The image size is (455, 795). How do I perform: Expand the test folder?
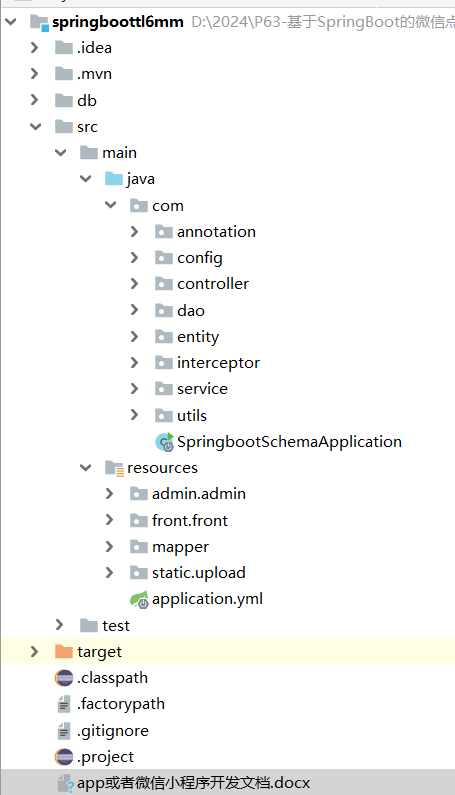click(59, 625)
